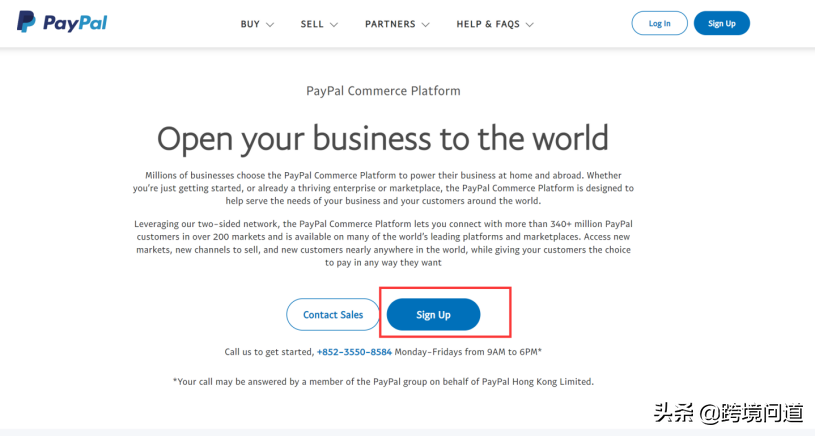
Task: Expand the chevron beside BUY
Action: click(270, 24)
